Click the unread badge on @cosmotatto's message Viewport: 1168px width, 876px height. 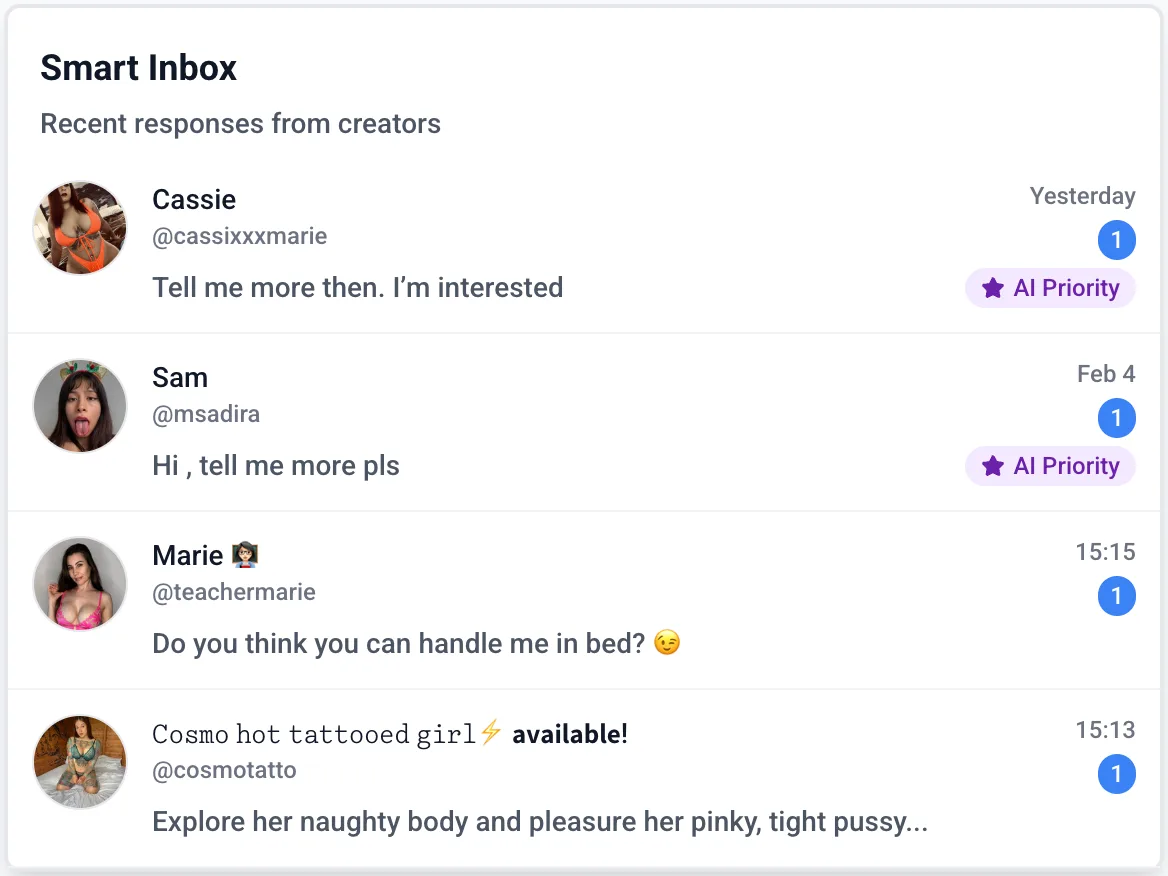1117,774
